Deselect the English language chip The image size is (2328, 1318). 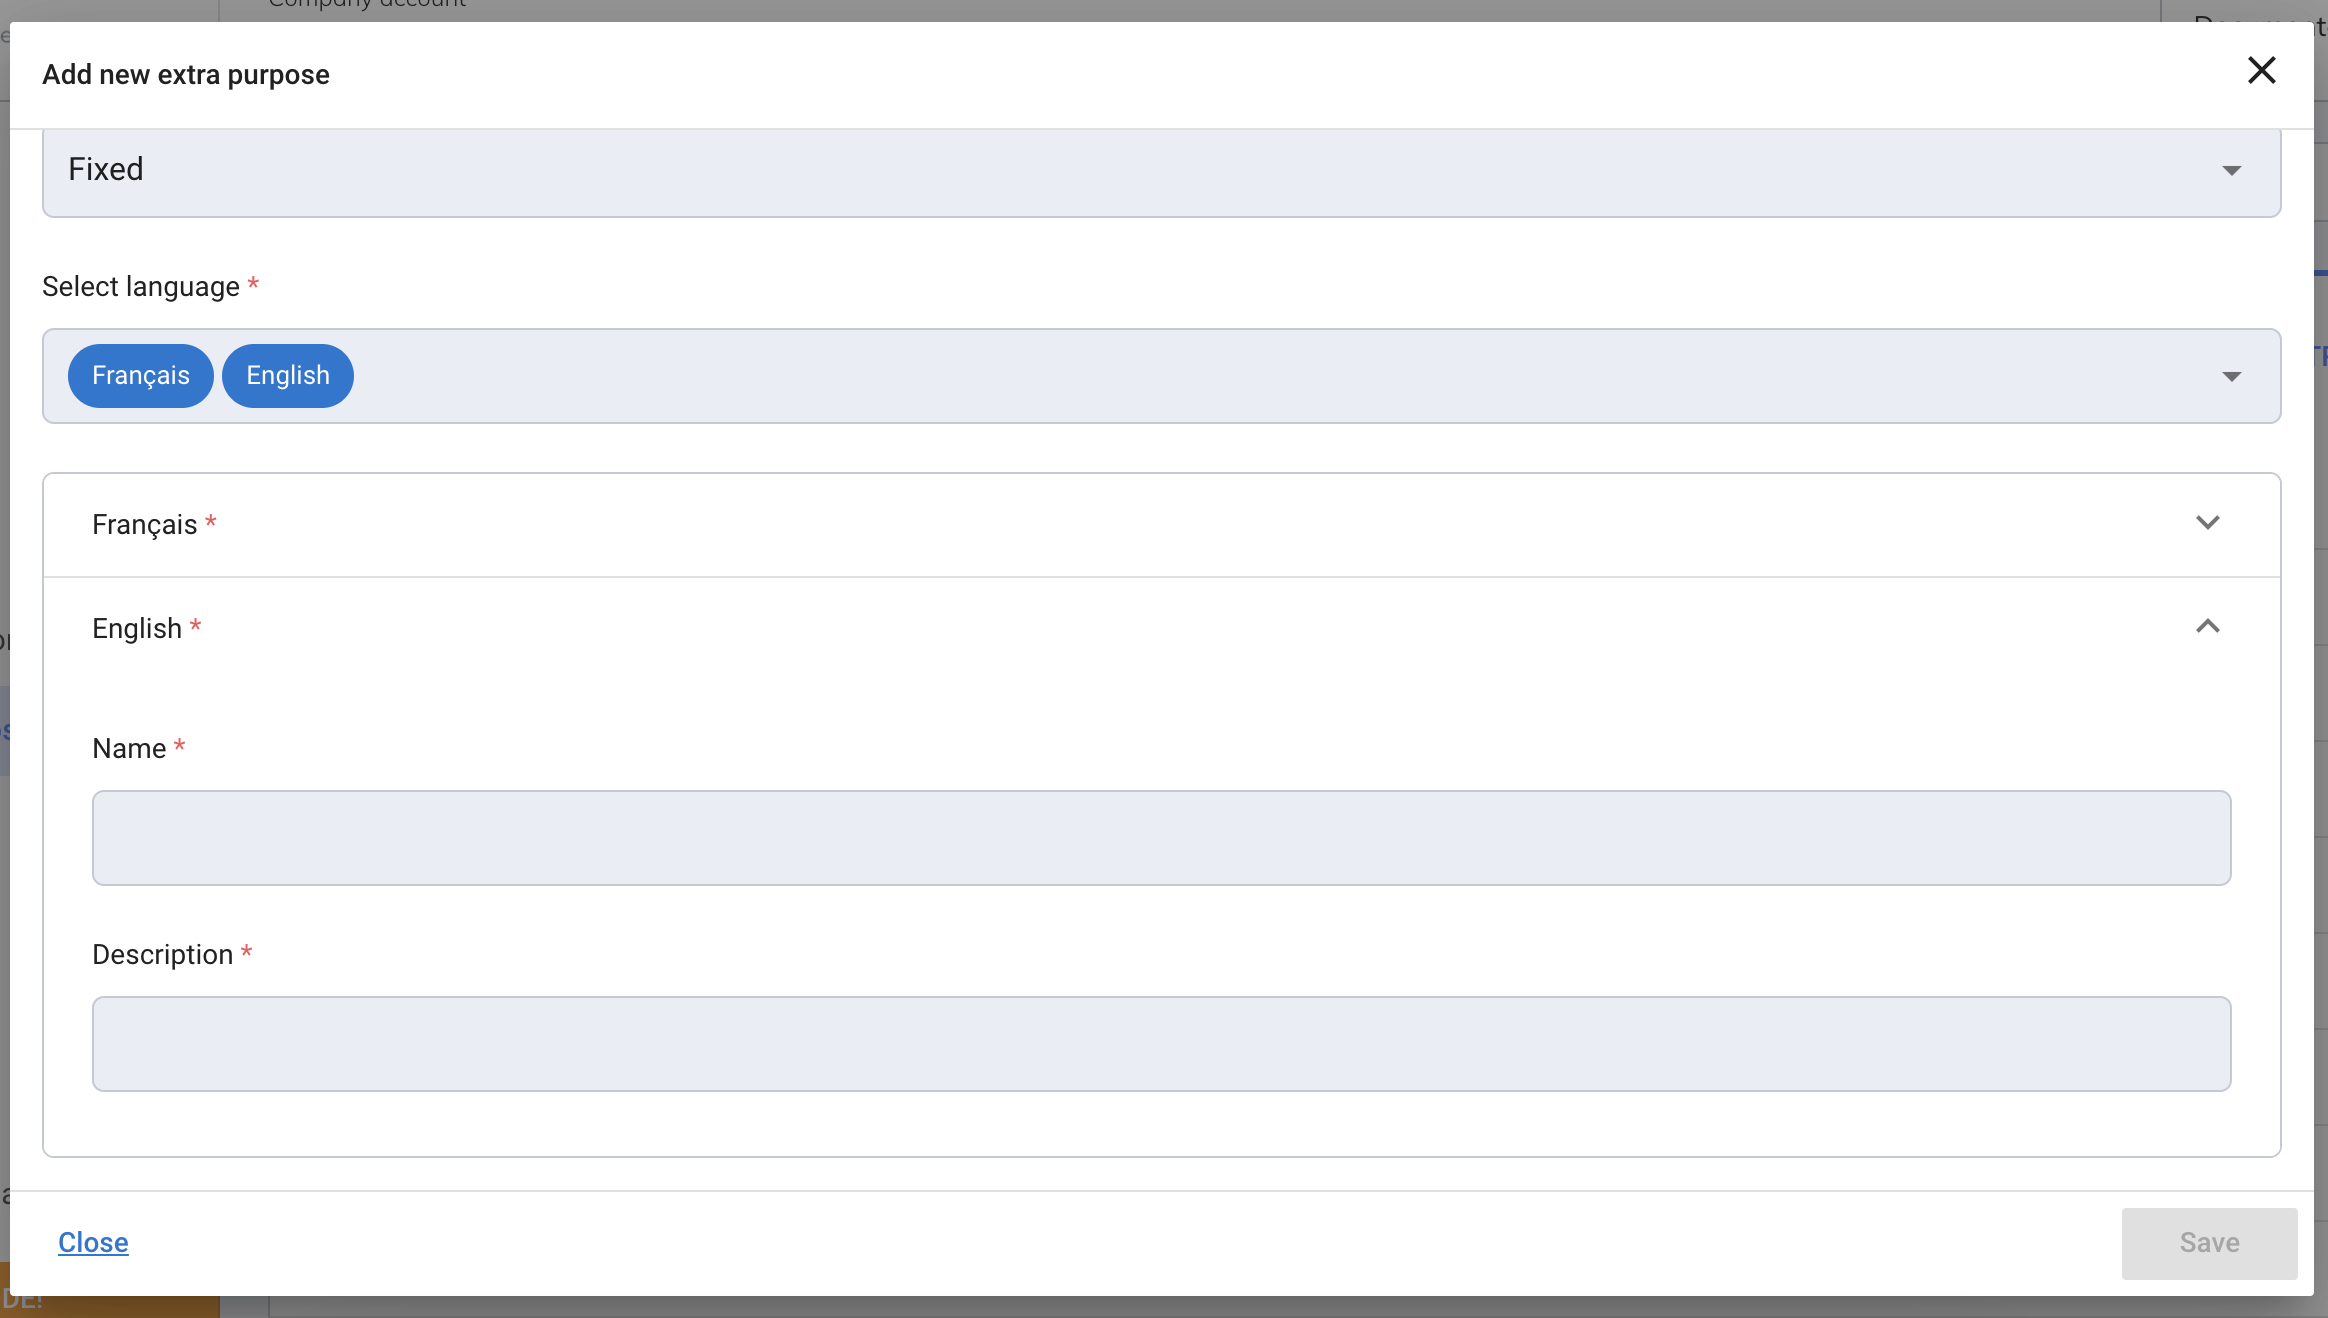click(x=287, y=375)
